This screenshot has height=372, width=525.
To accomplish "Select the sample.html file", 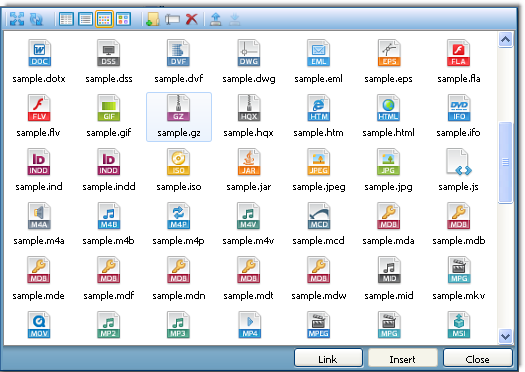I will [x=388, y=116].
